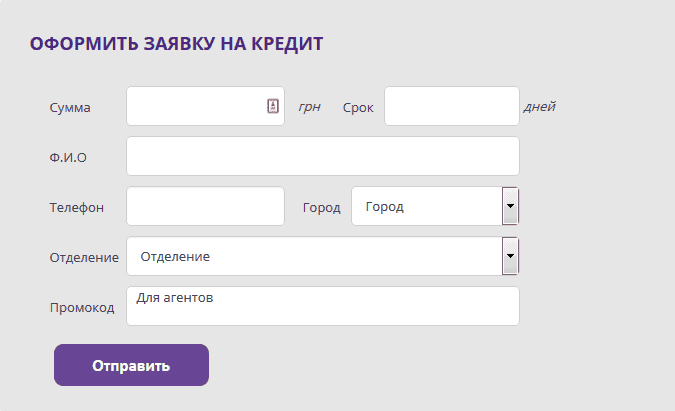Click the 'грн' currency unit text
The width and height of the screenshot is (675, 411).
coord(310,107)
